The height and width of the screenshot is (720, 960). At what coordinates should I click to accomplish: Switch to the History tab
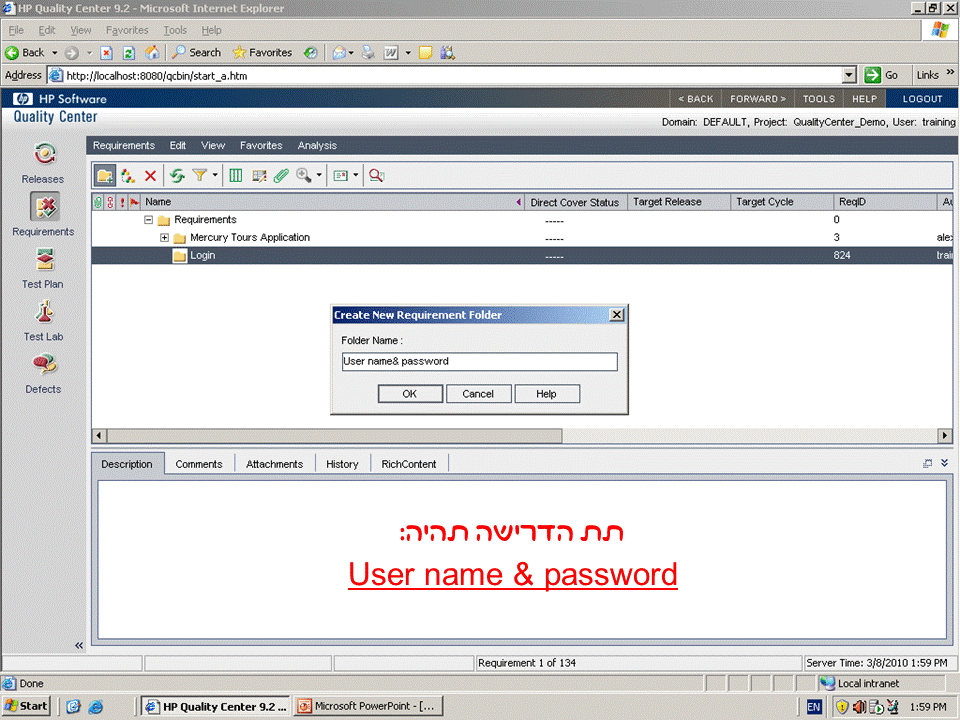(x=342, y=464)
